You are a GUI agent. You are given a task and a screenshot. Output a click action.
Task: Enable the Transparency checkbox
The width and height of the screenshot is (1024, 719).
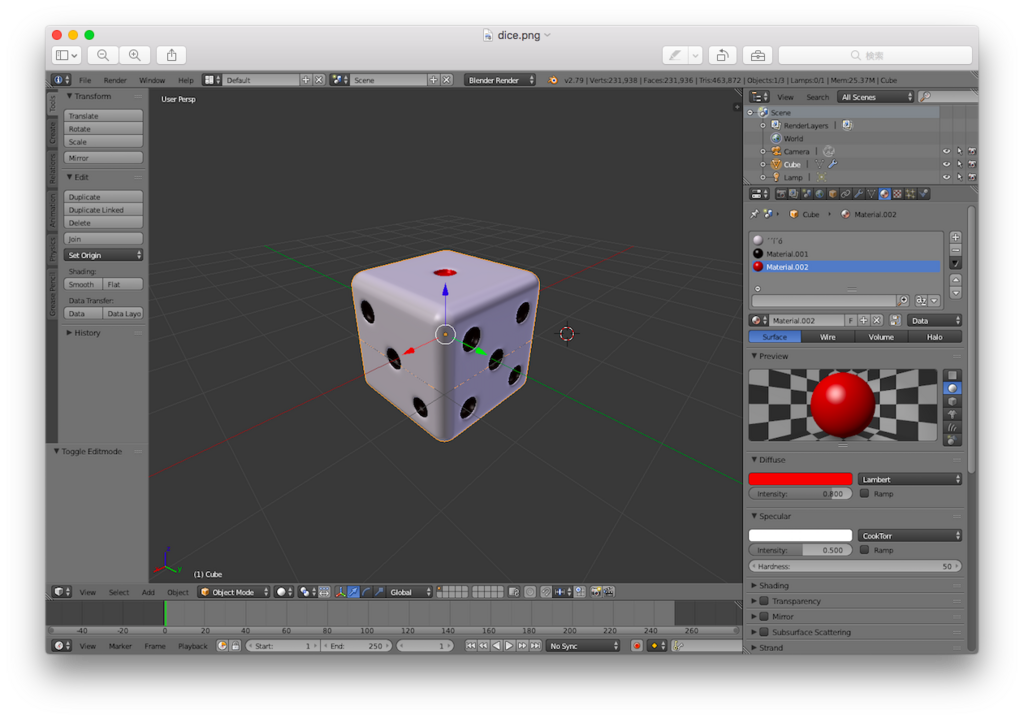tap(764, 601)
